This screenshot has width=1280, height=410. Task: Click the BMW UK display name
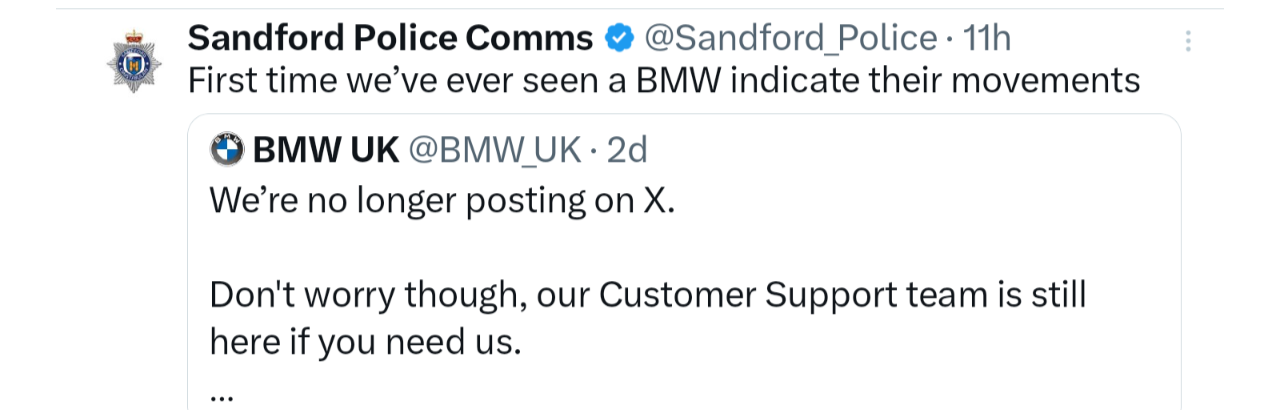326,150
